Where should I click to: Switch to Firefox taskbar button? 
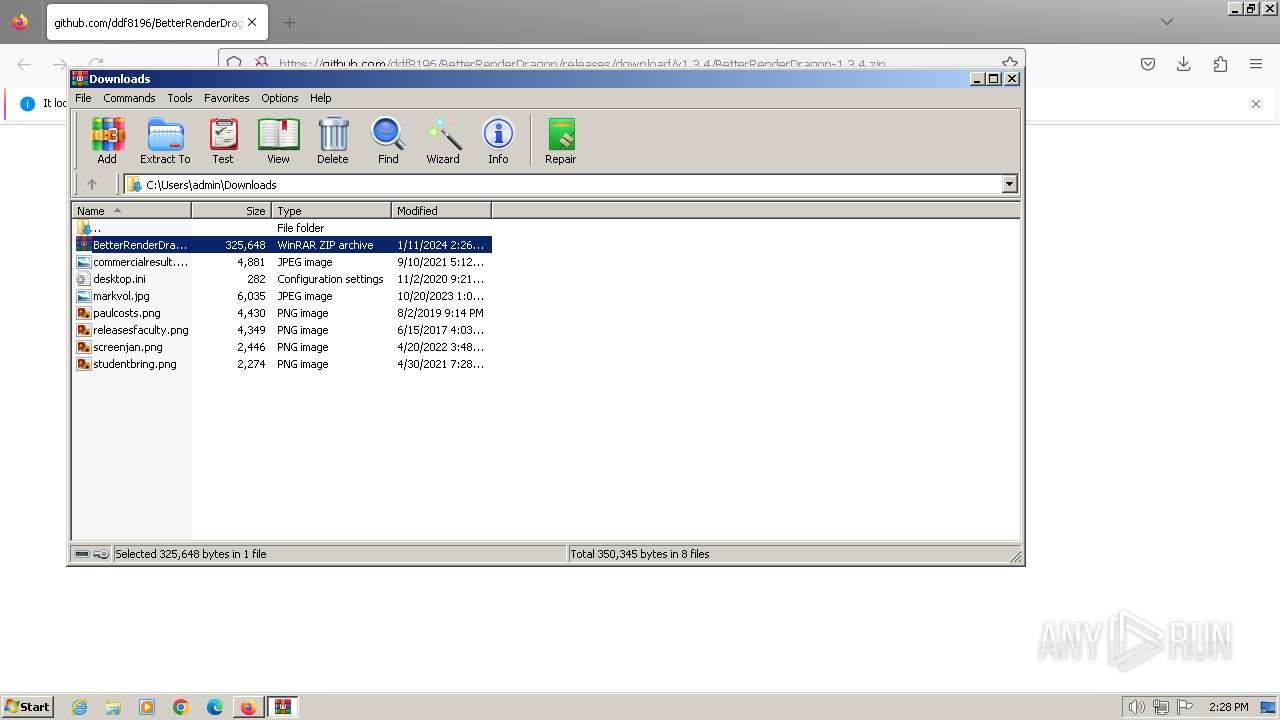(248, 707)
